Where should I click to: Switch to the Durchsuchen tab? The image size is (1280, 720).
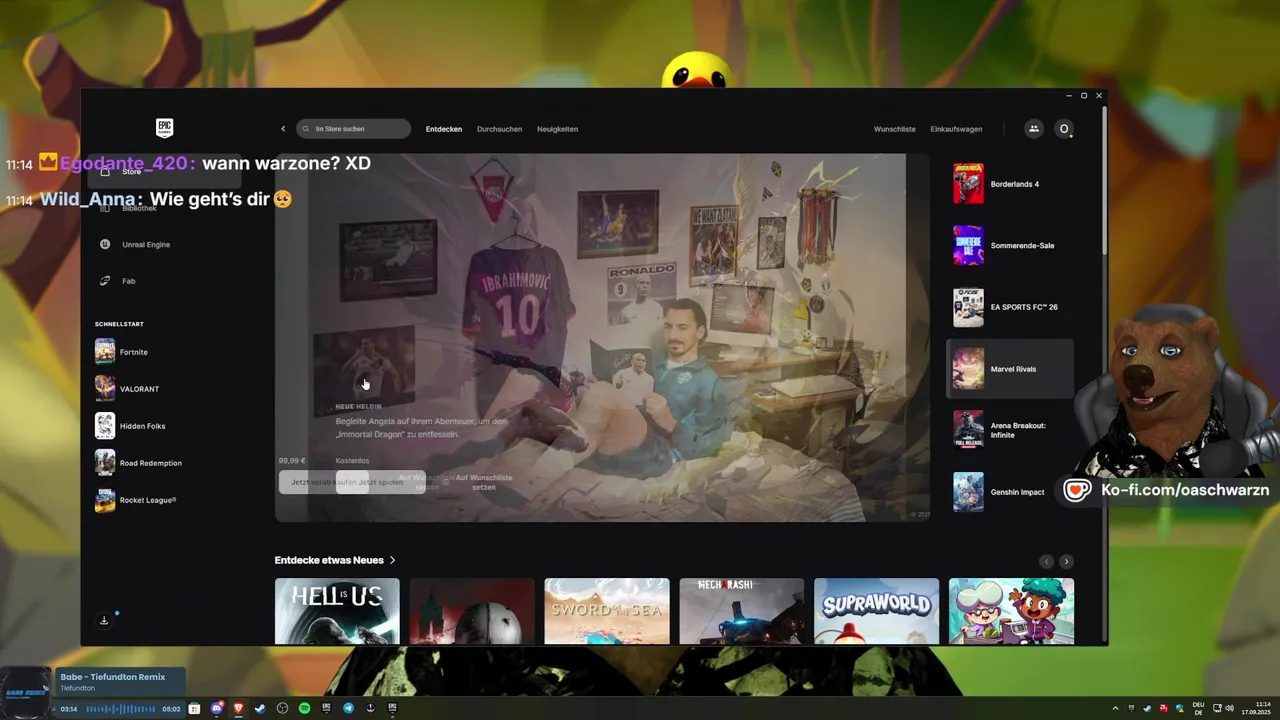[499, 129]
